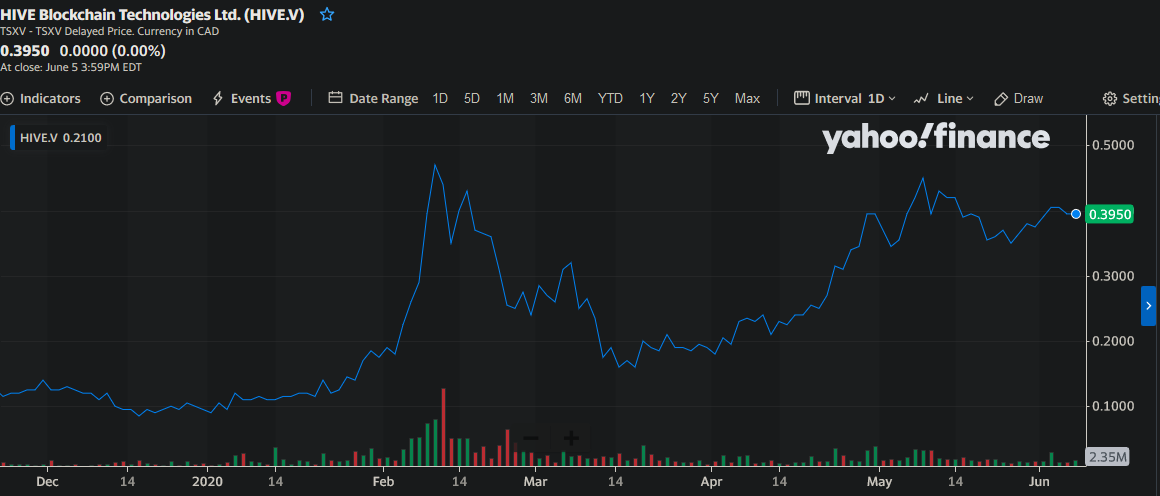Toggle Events on the chart
This screenshot has width=1160, height=496.
tap(251, 98)
